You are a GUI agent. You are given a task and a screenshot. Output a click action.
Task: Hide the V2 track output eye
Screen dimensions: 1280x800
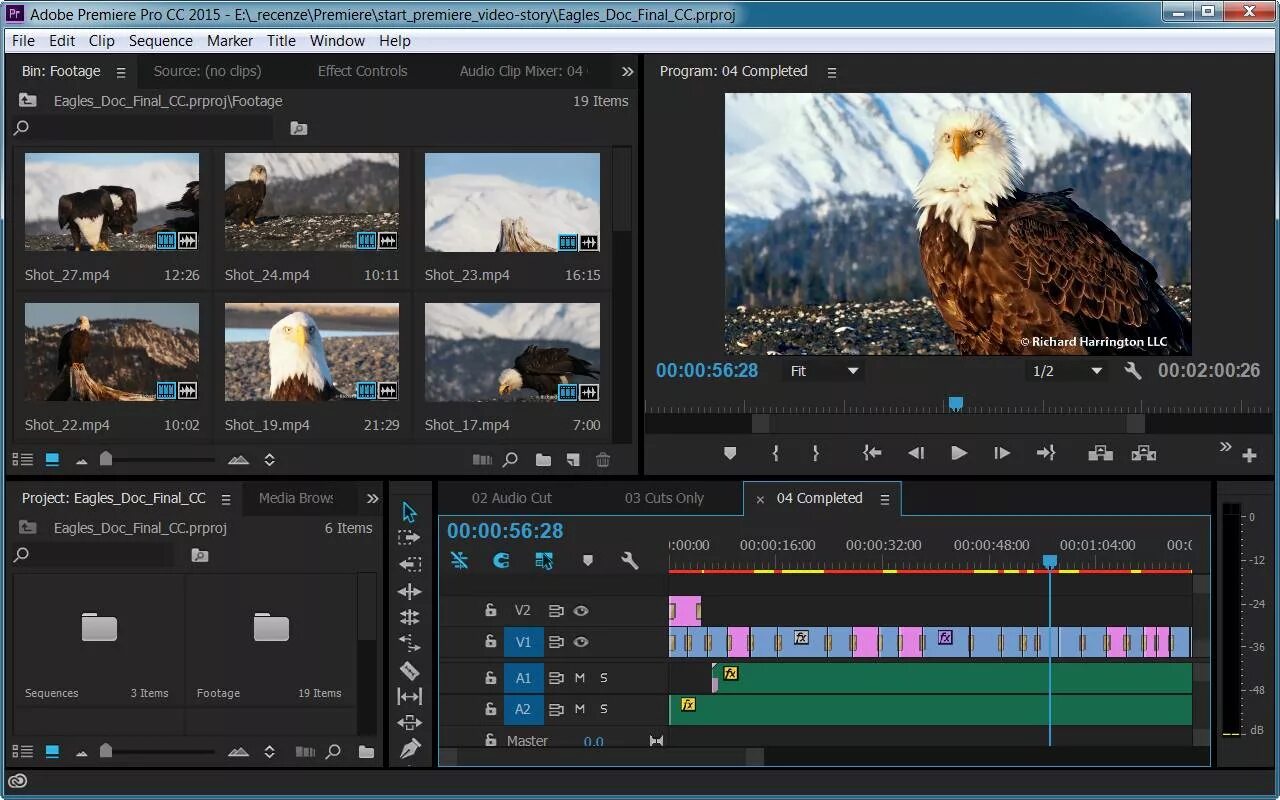pos(580,611)
